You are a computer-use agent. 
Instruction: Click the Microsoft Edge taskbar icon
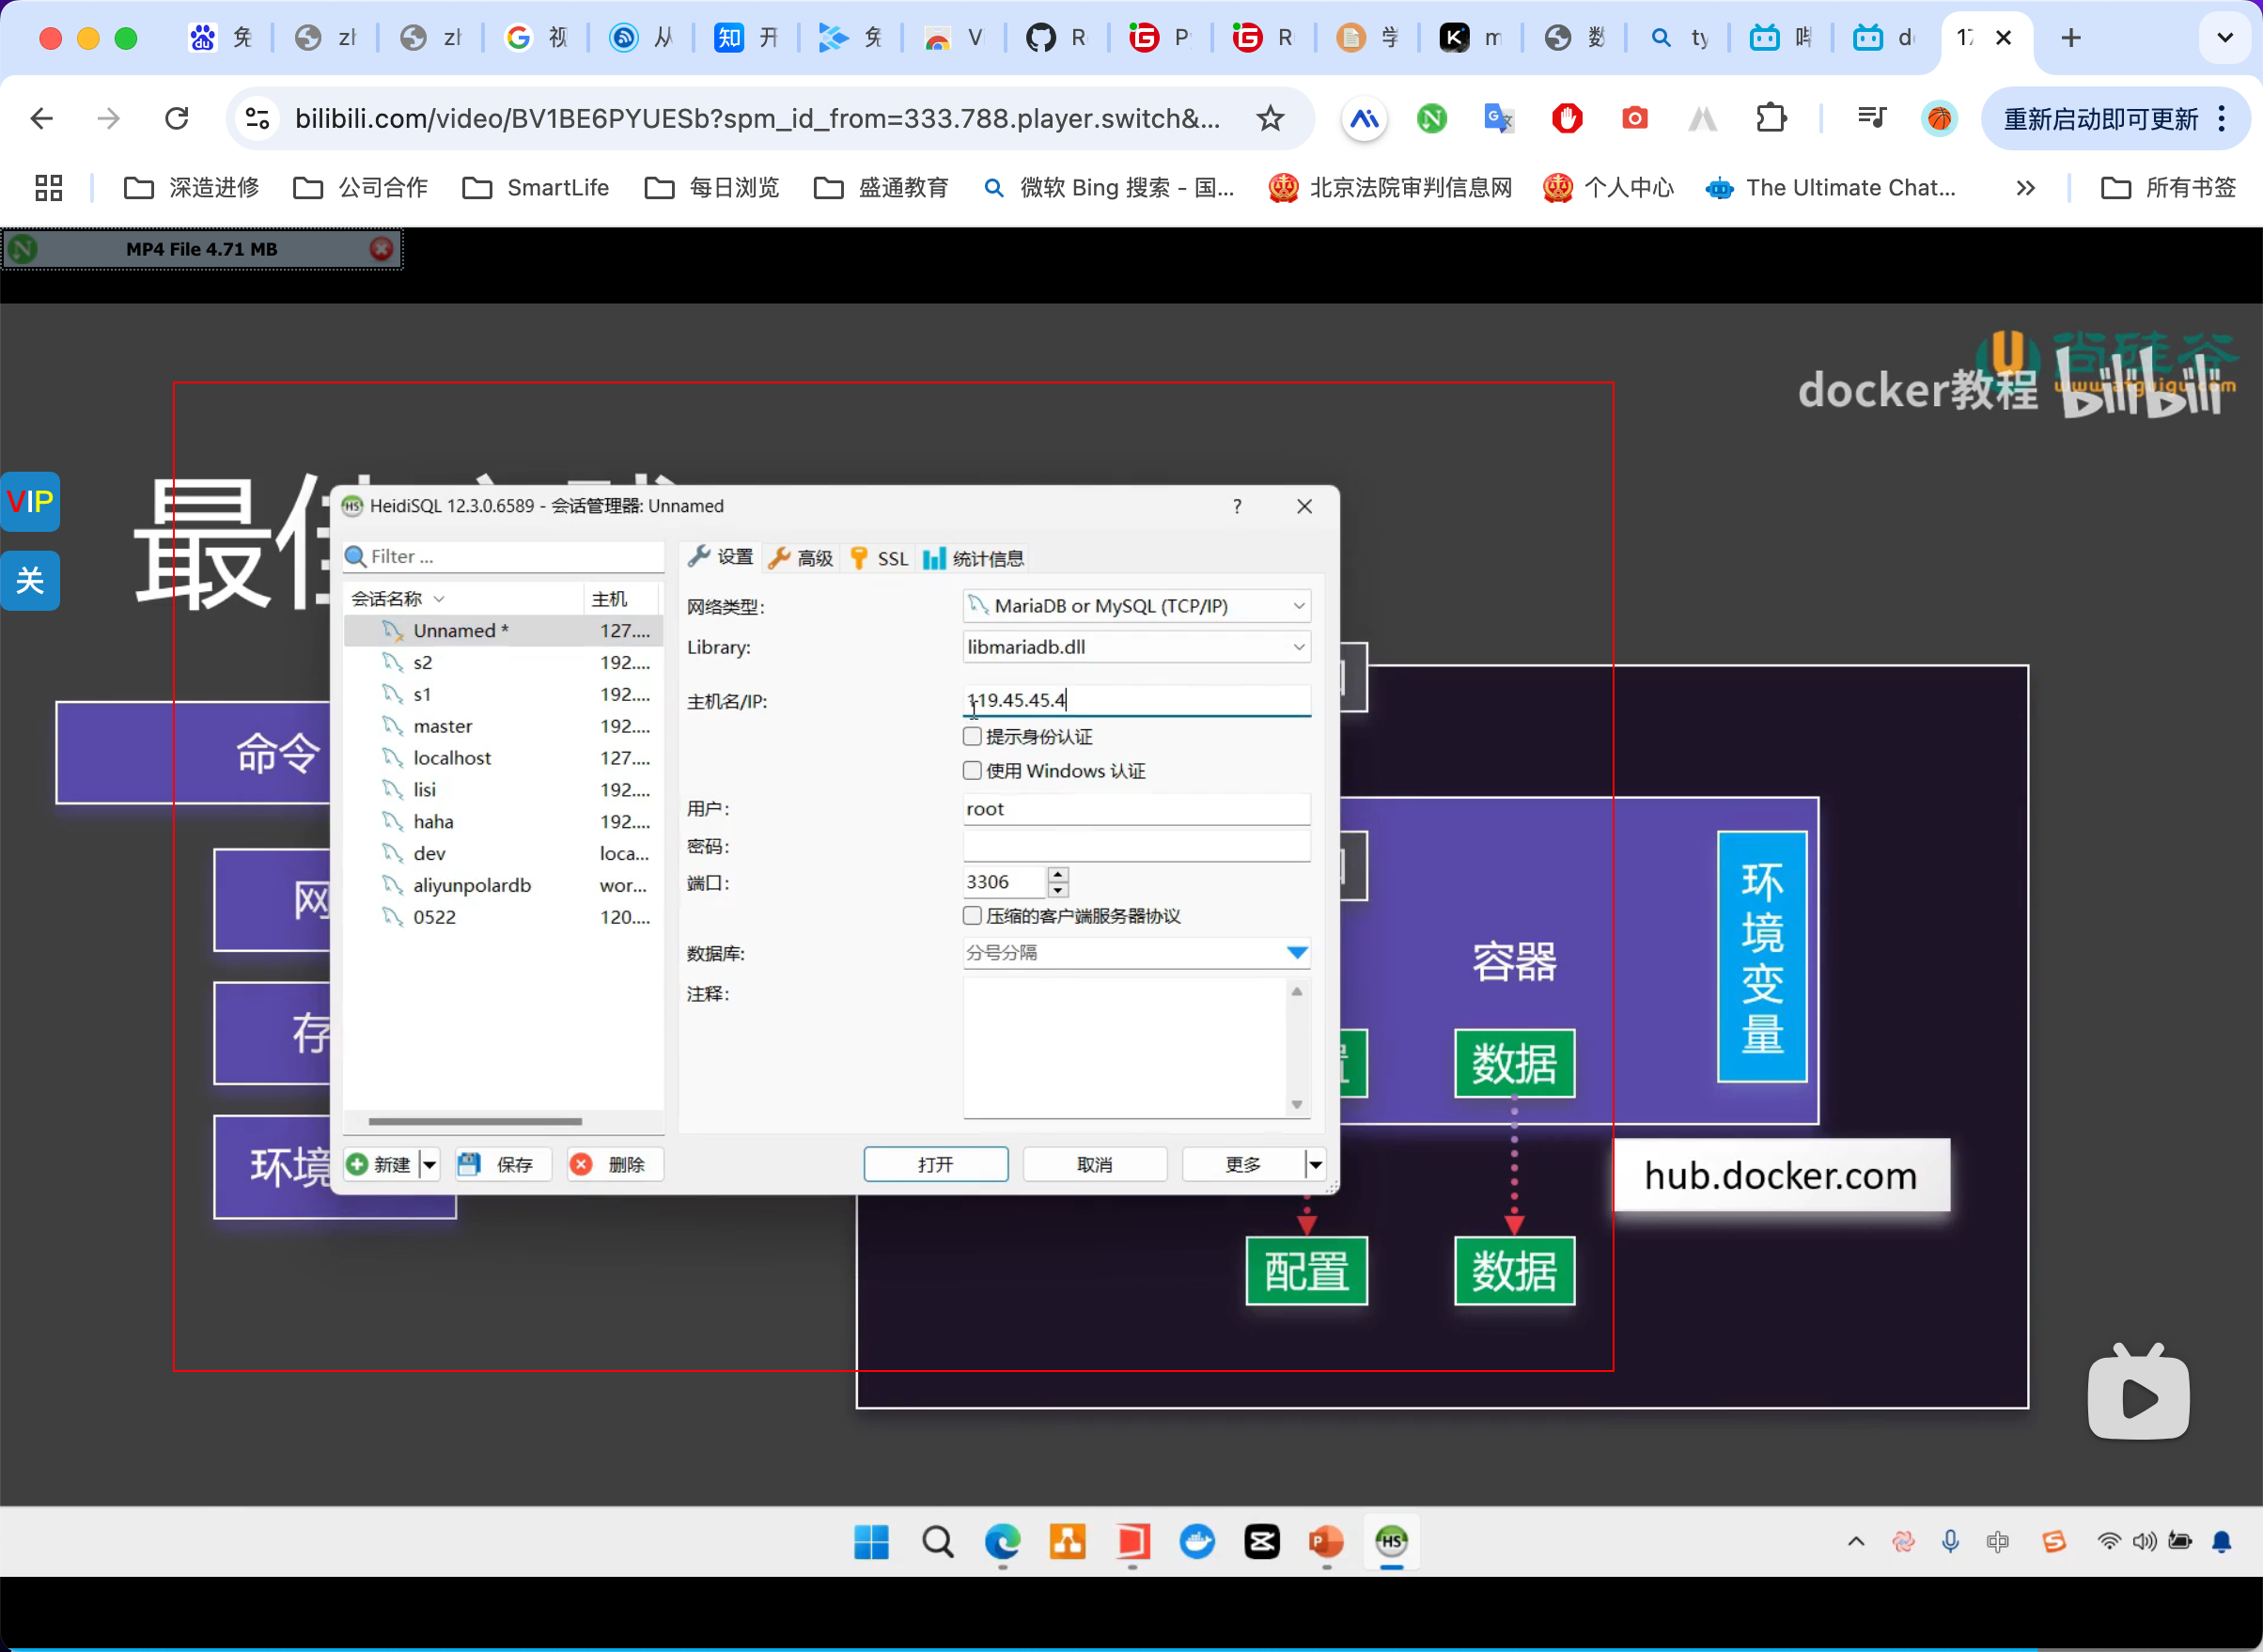pyautogui.click(x=1002, y=1541)
